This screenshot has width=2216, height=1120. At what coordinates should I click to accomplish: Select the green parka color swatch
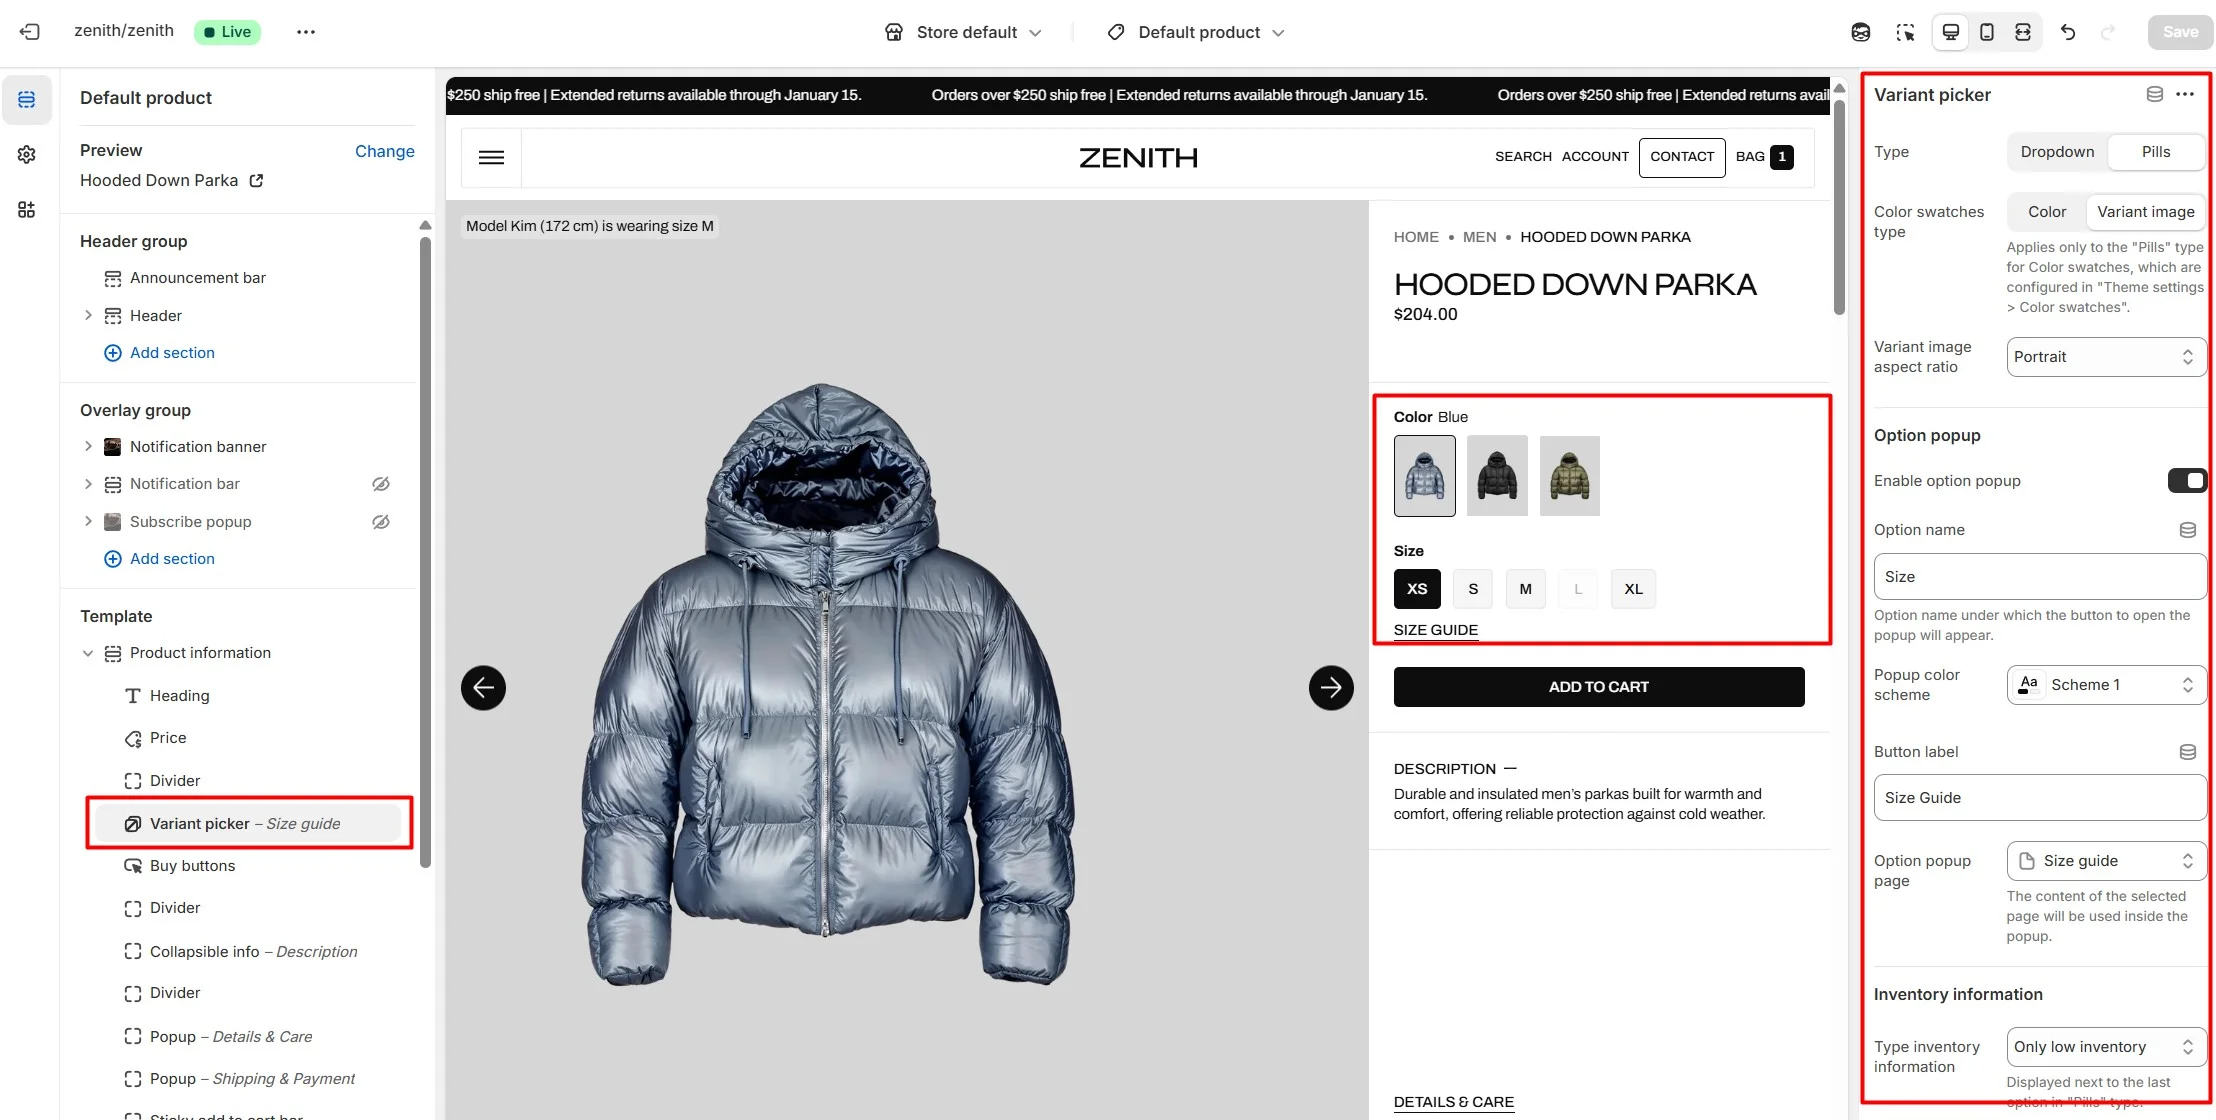[x=1569, y=476]
